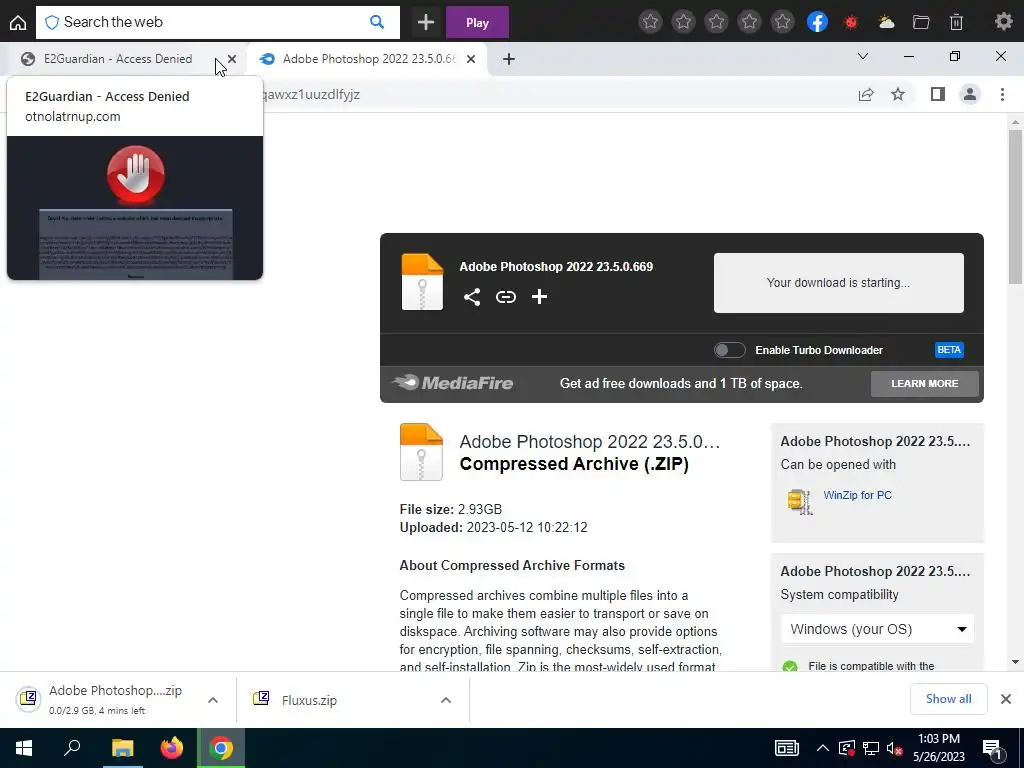Switch to E2Guardian - Access Denied tab
Image resolution: width=1024 pixels, height=768 pixels.
[118, 59]
